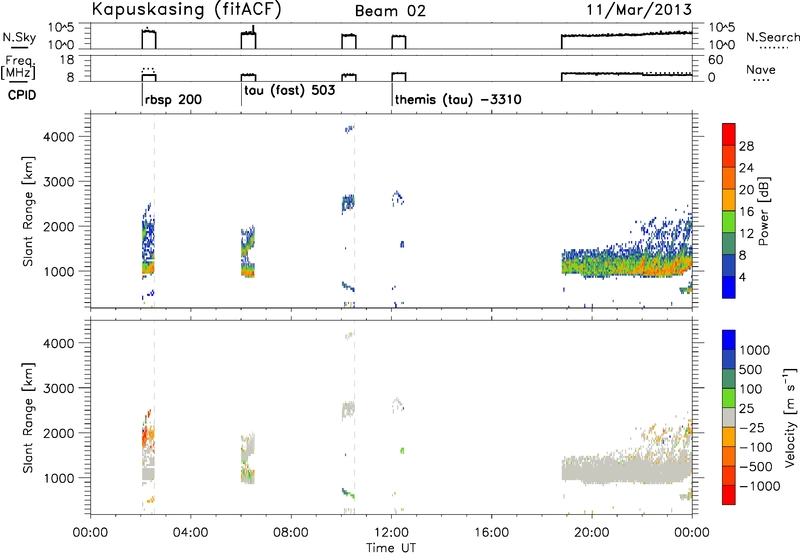Select the '3000' tick in the velocity panel
800x554 pixels.
(x=59, y=388)
